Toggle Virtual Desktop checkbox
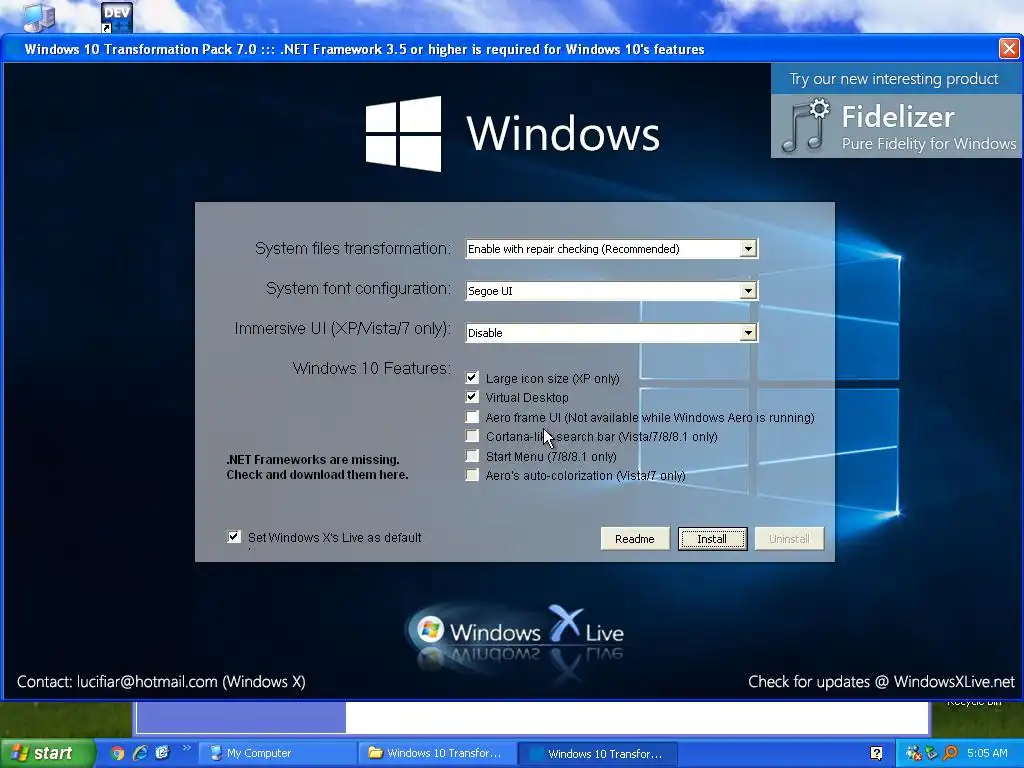Screen dimensions: 1024x768 [472, 397]
